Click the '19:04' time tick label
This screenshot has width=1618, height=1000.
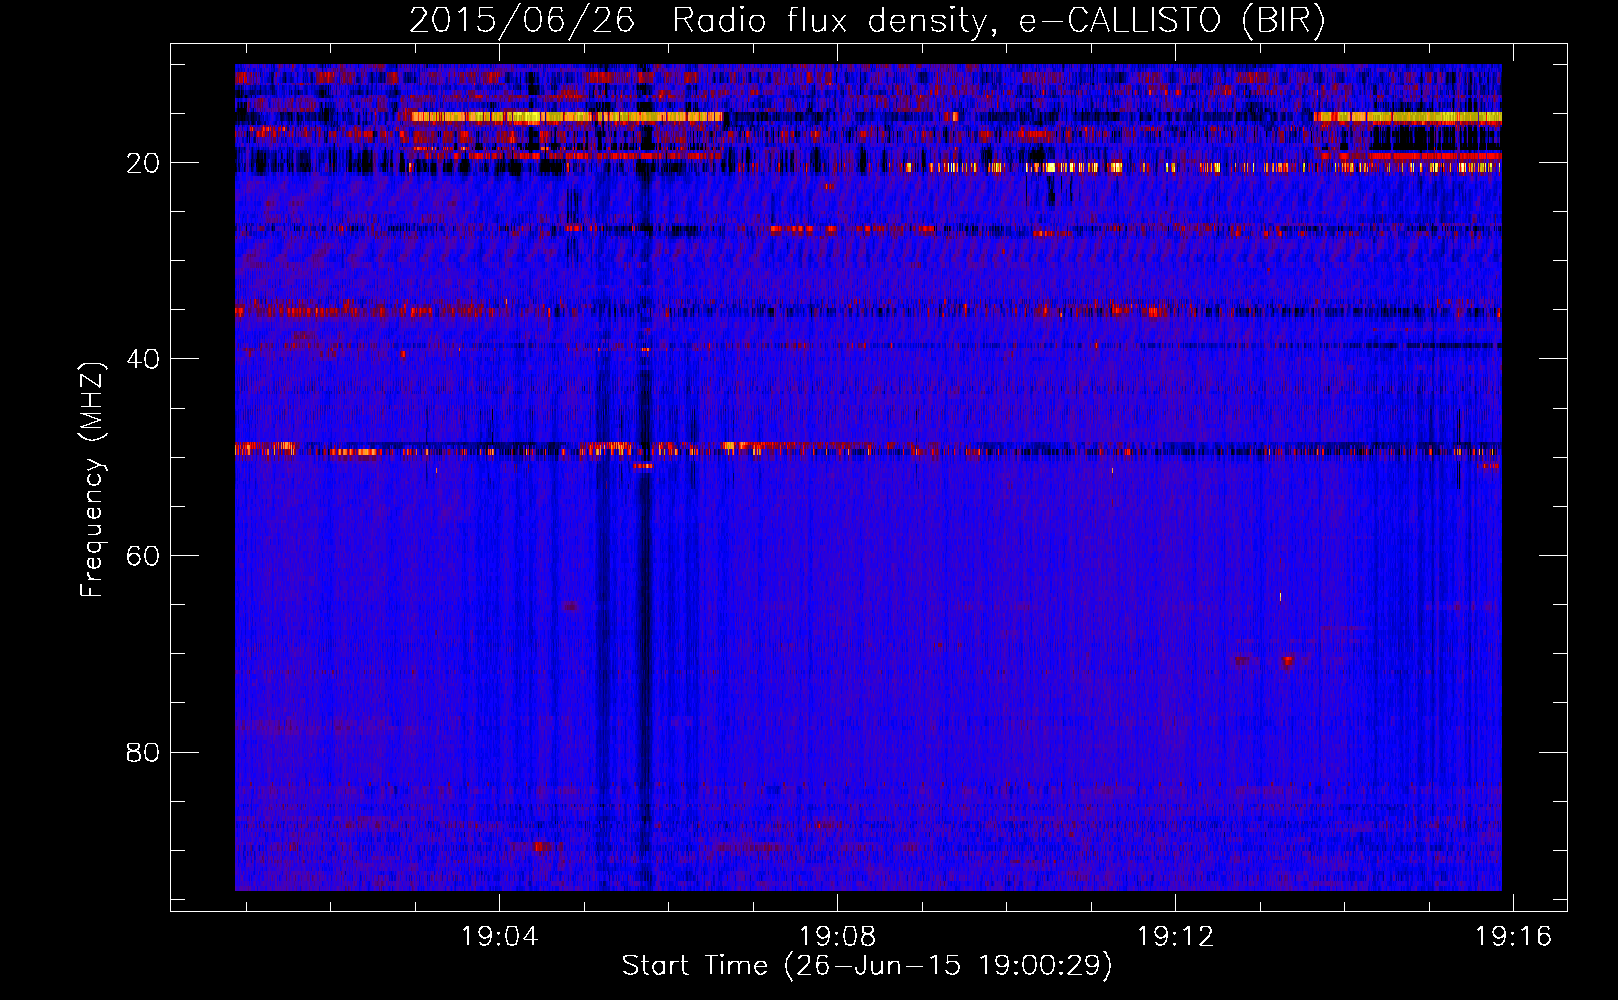pyautogui.click(x=498, y=936)
